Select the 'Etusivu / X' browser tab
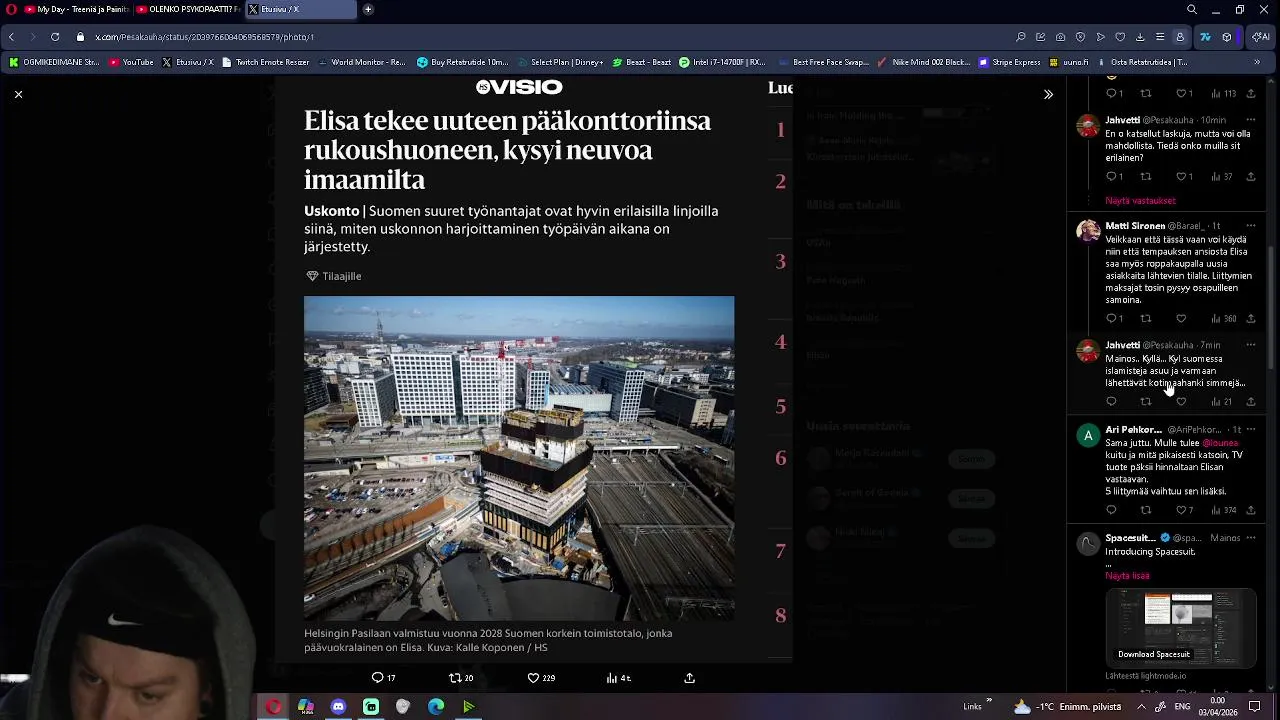Image resolution: width=1280 pixels, height=720 pixels. pos(300,9)
